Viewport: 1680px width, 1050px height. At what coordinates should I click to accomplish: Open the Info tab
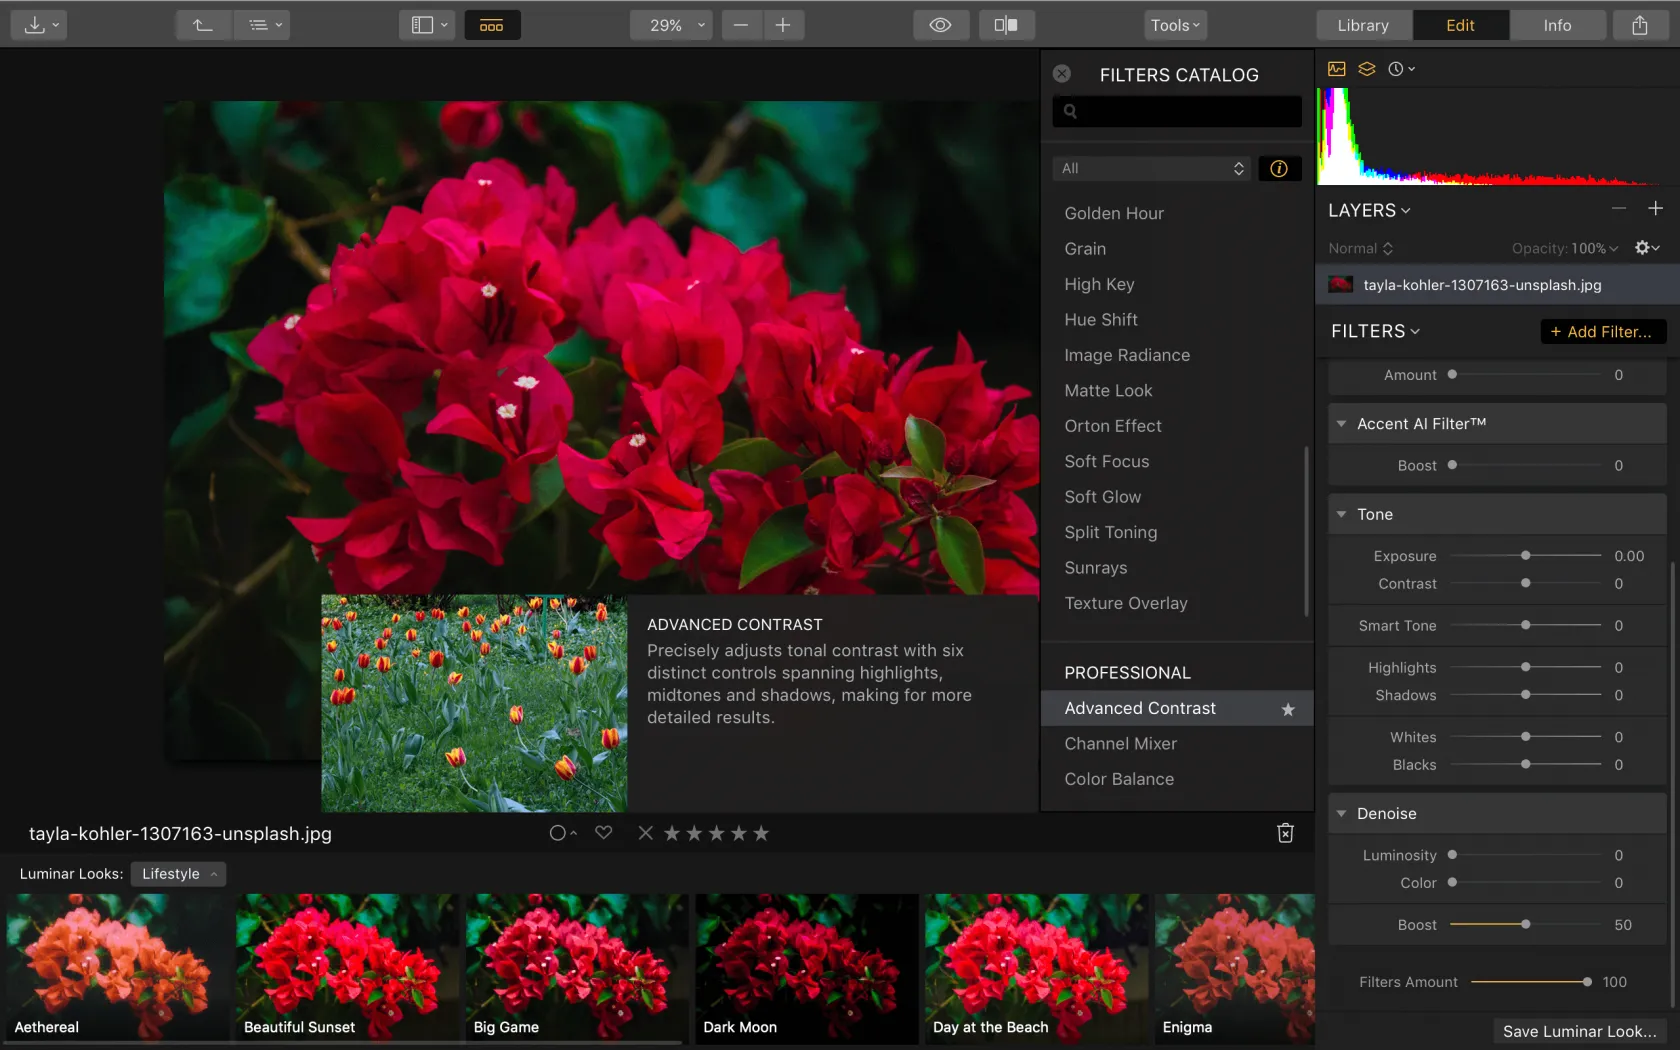[1556, 25]
